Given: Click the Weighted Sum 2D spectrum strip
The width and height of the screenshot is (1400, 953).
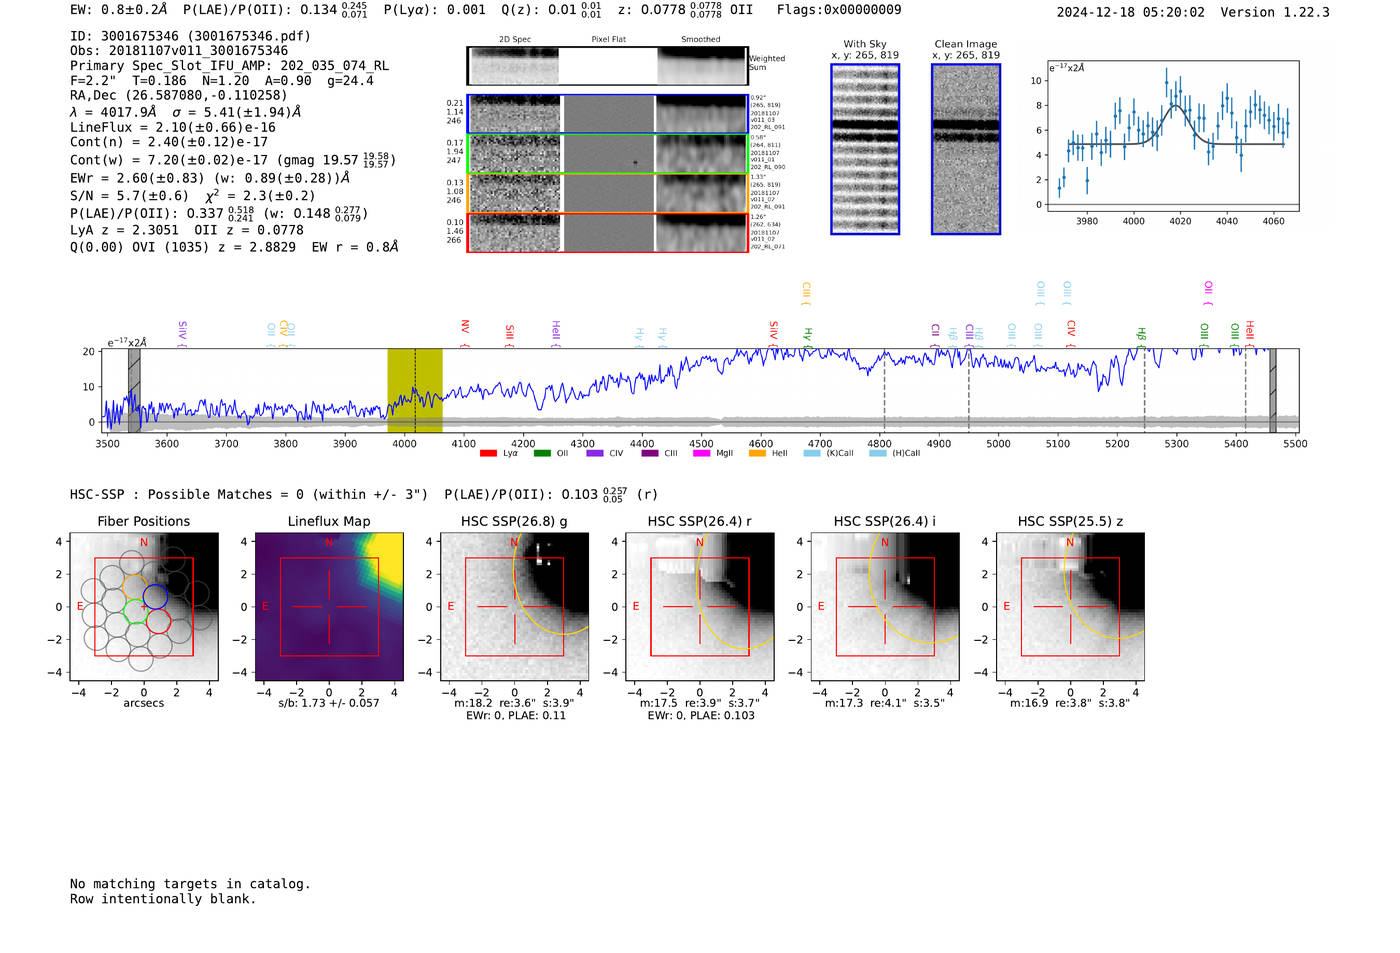Looking at the screenshot, I should pyautogui.click(x=607, y=66).
